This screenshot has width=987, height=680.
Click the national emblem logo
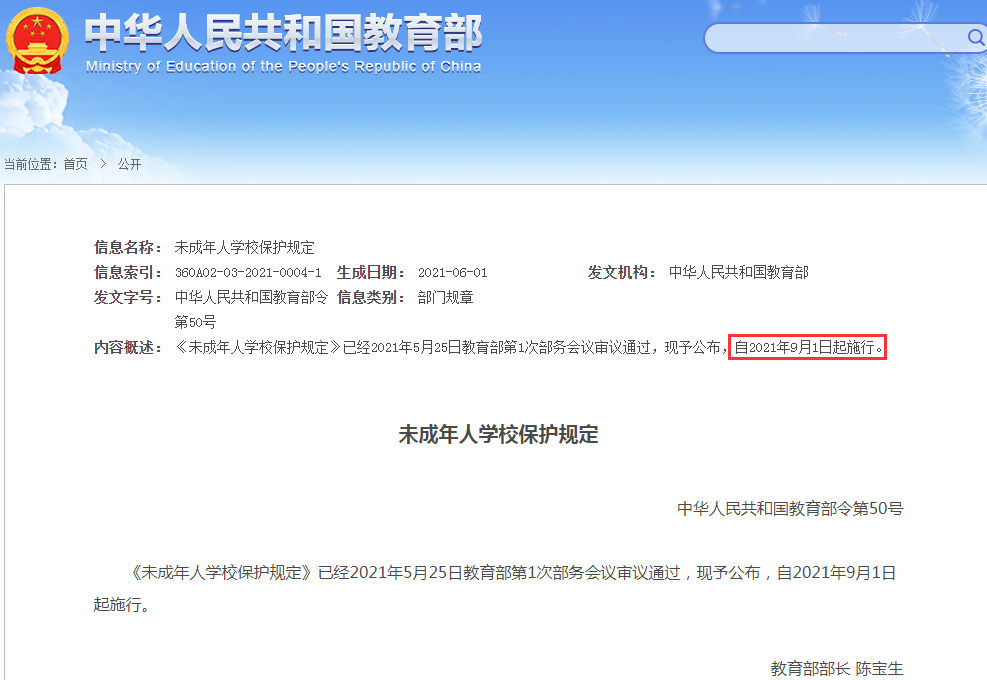tap(37, 41)
